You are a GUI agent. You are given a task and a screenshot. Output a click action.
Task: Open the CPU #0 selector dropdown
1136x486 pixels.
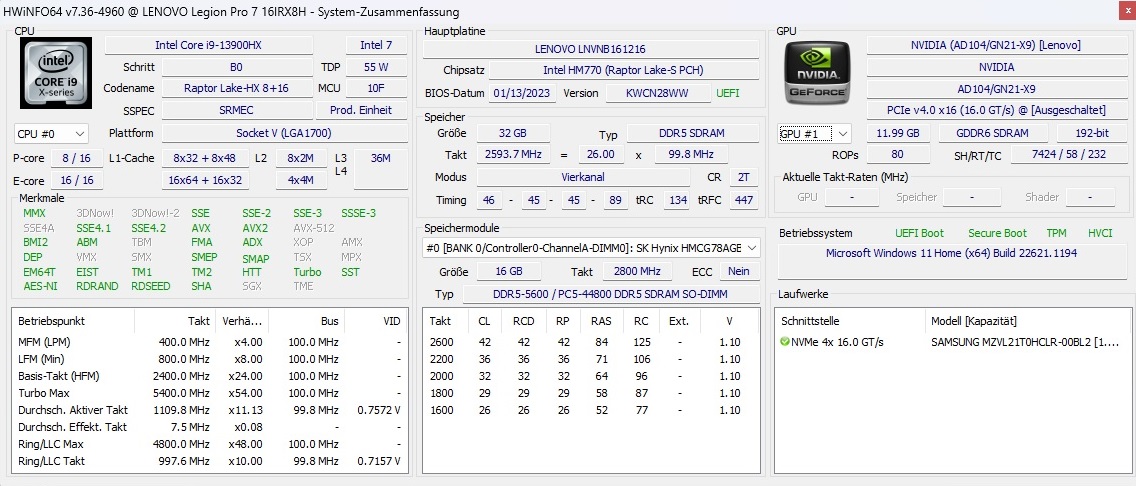pyautogui.click(x=51, y=133)
